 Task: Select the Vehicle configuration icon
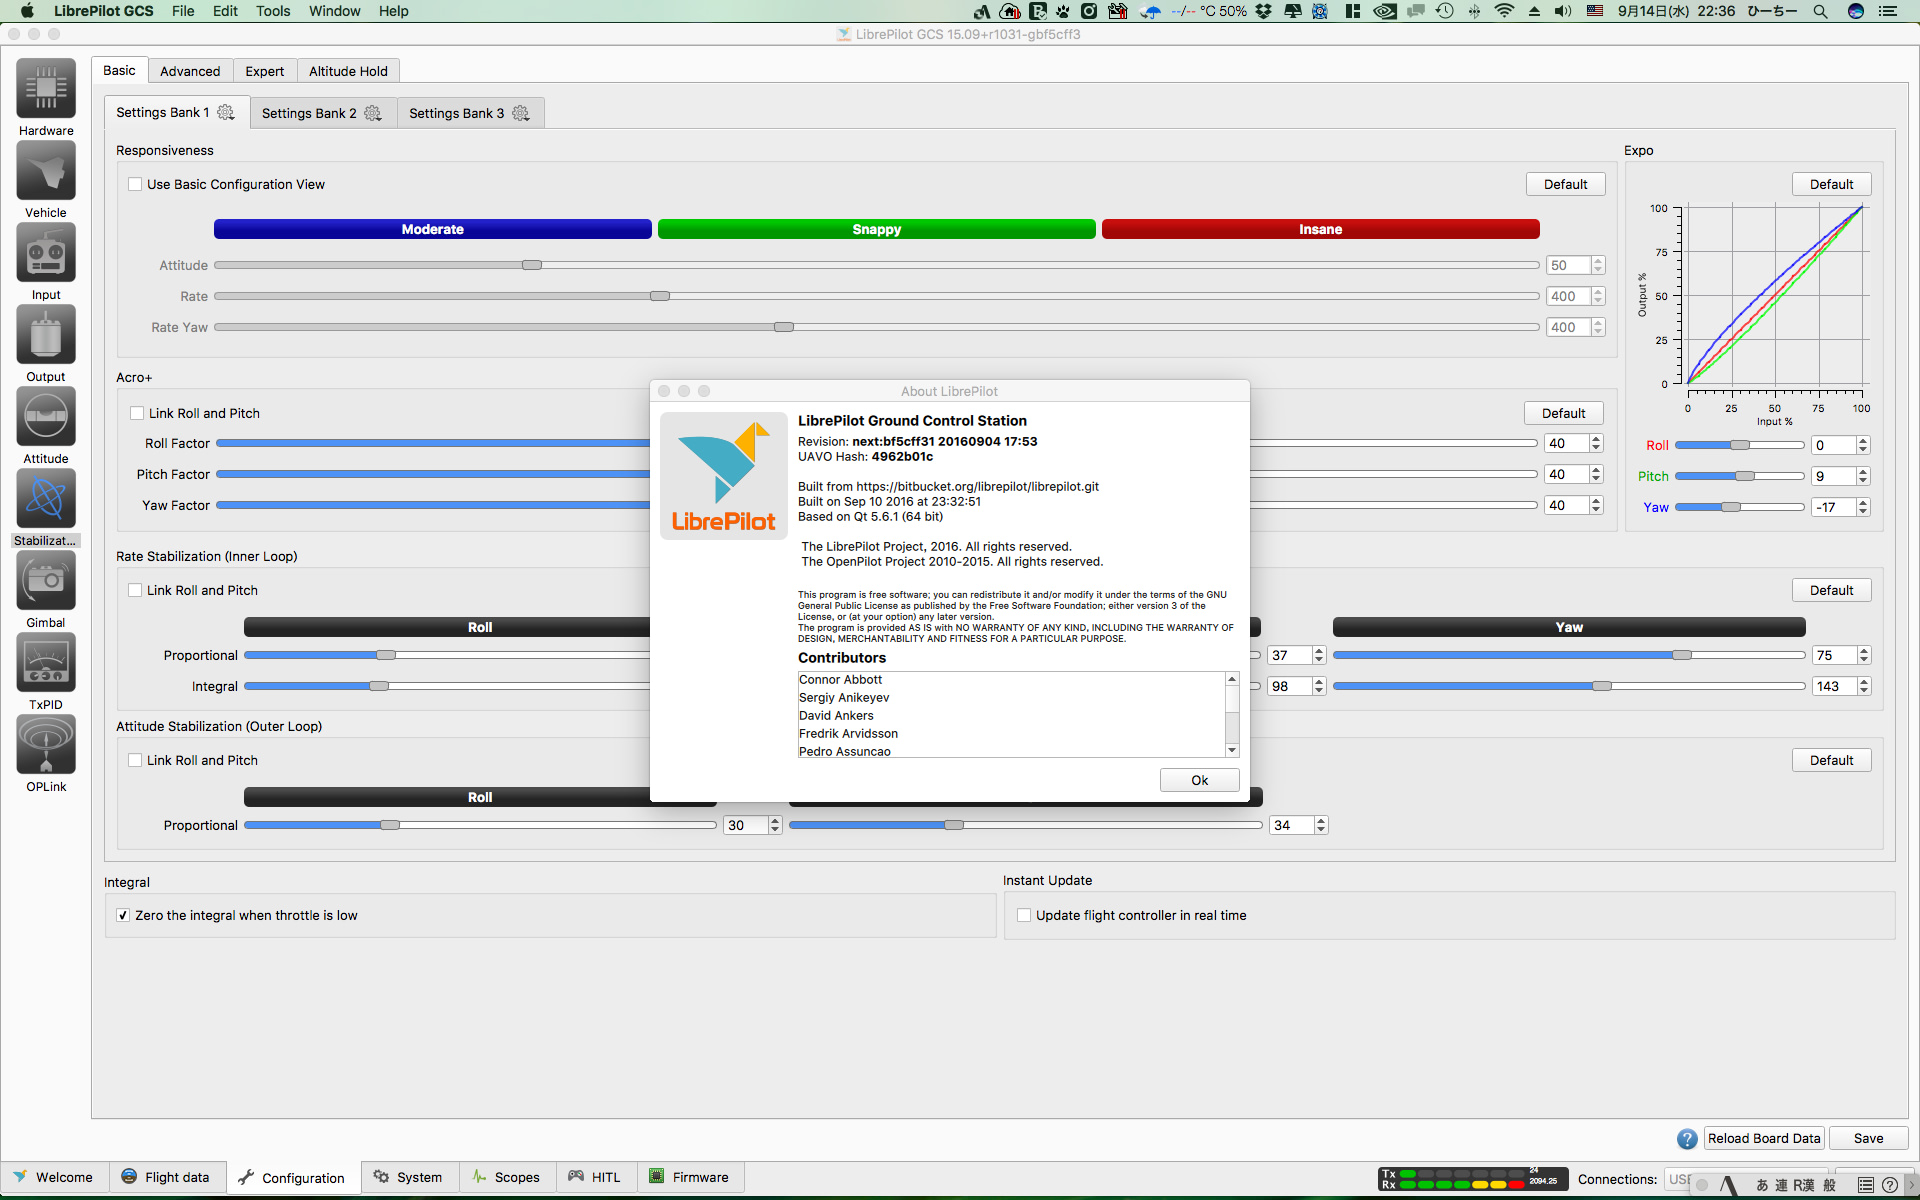pyautogui.click(x=46, y=171)
